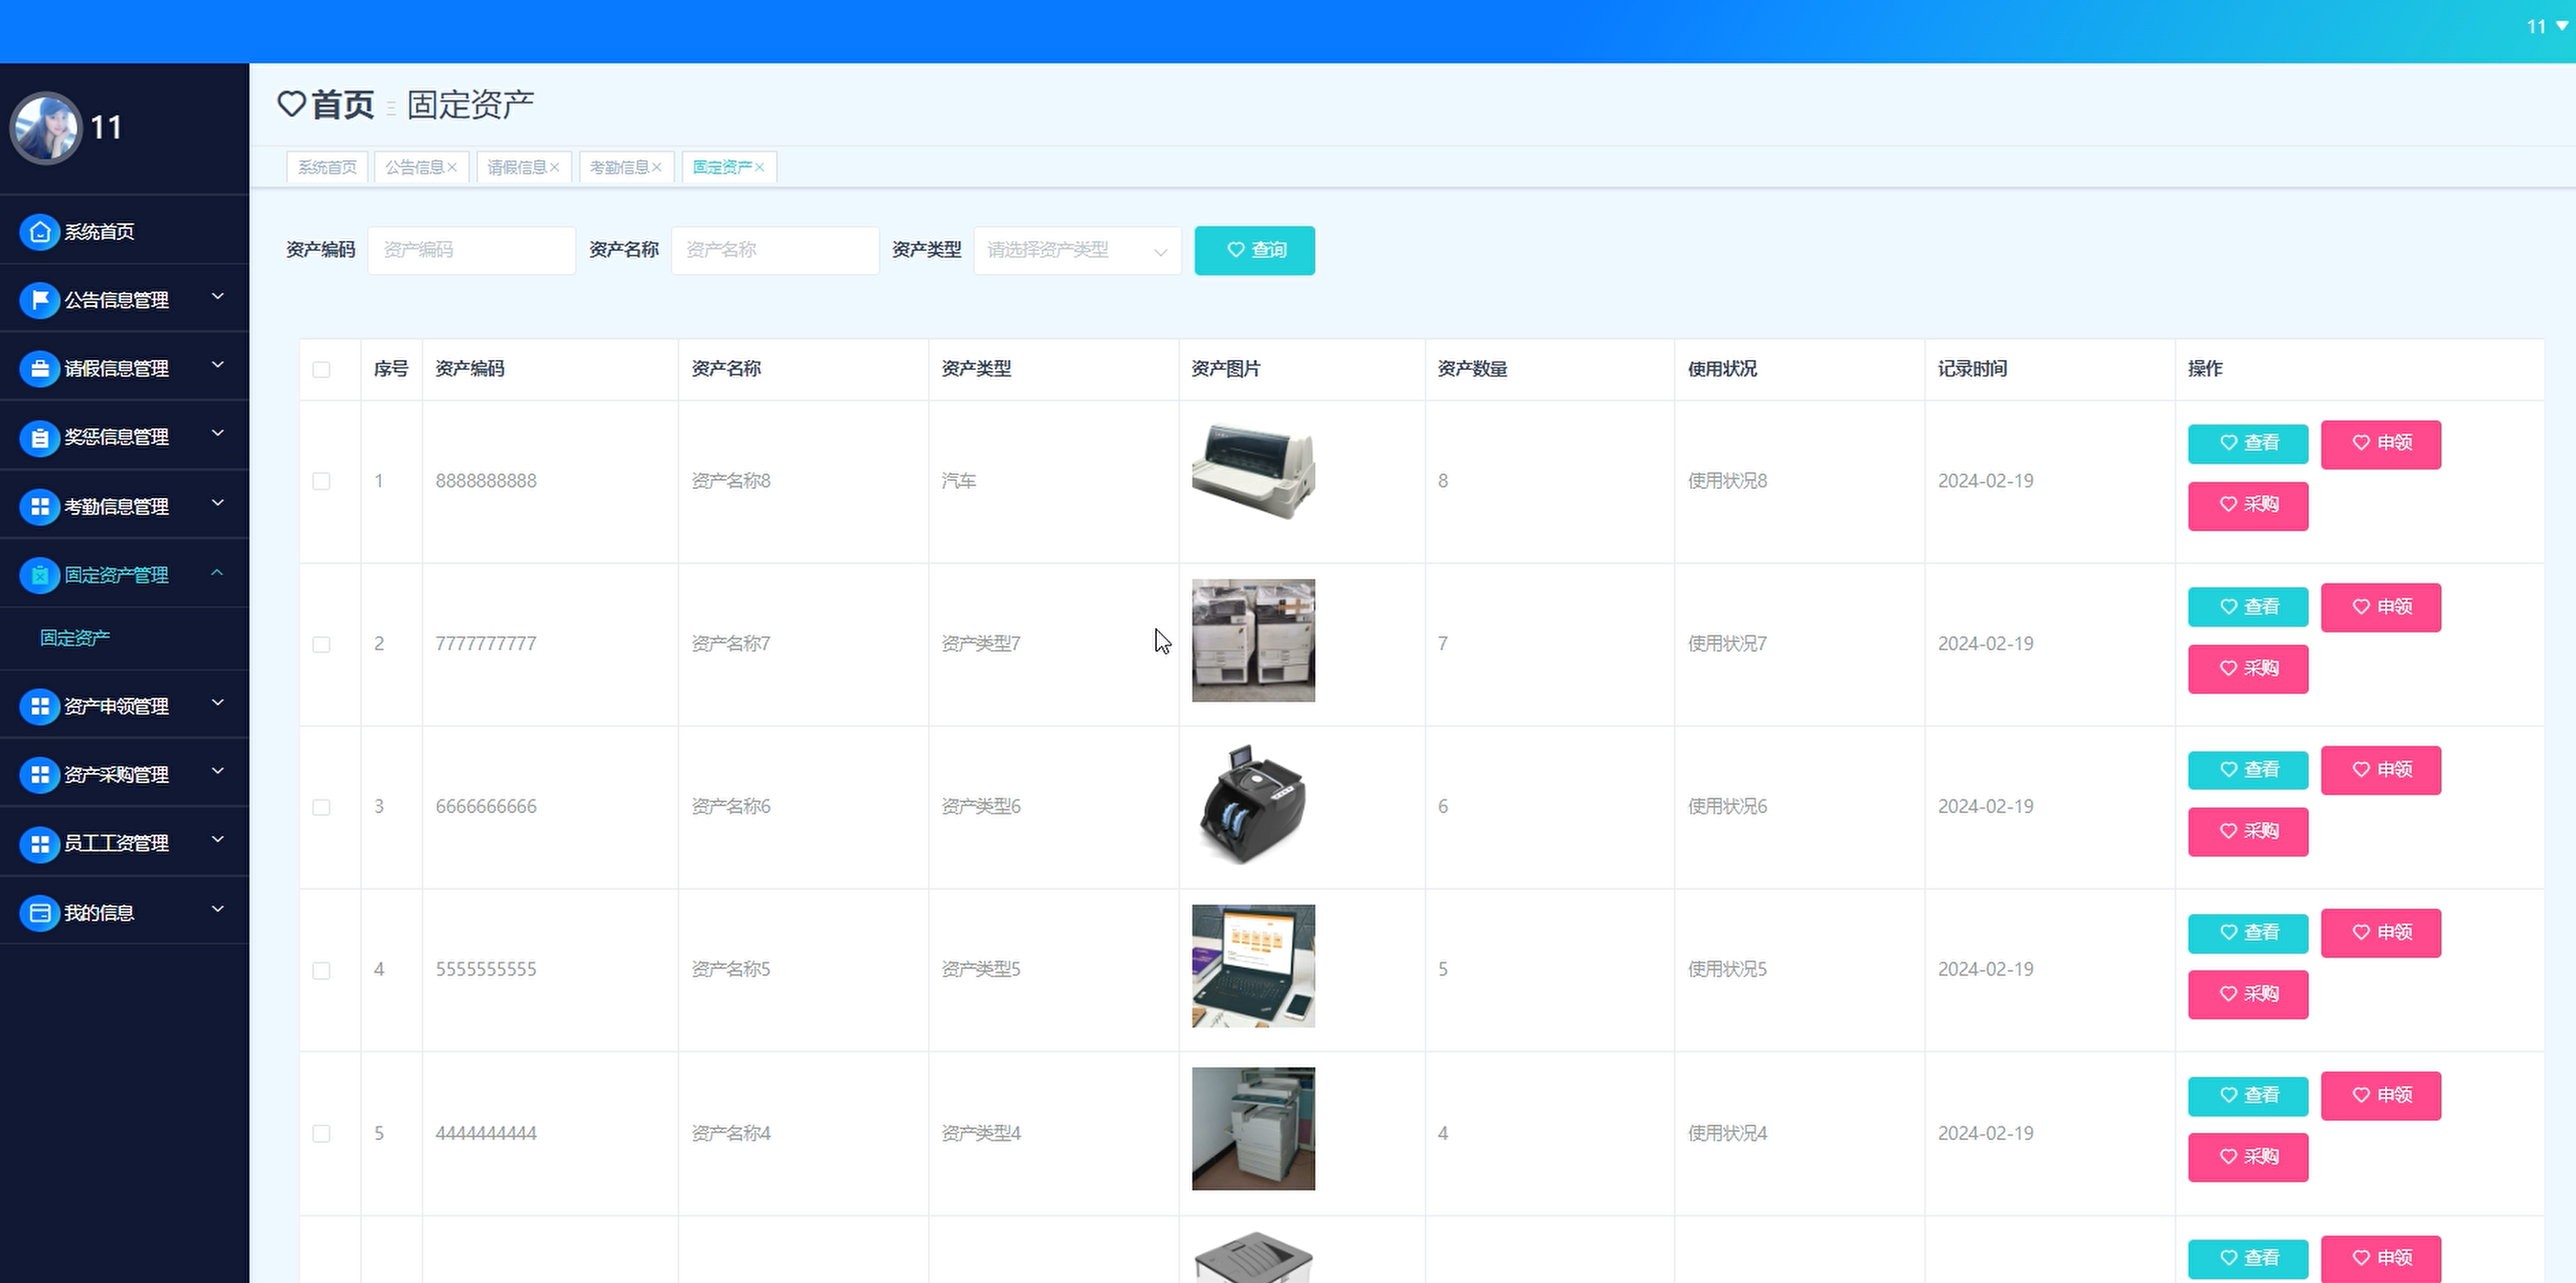The height and width of the screenshot is (1283, 2576).
Task: Click the 资产名称 input field
Action: coord(775,250)
